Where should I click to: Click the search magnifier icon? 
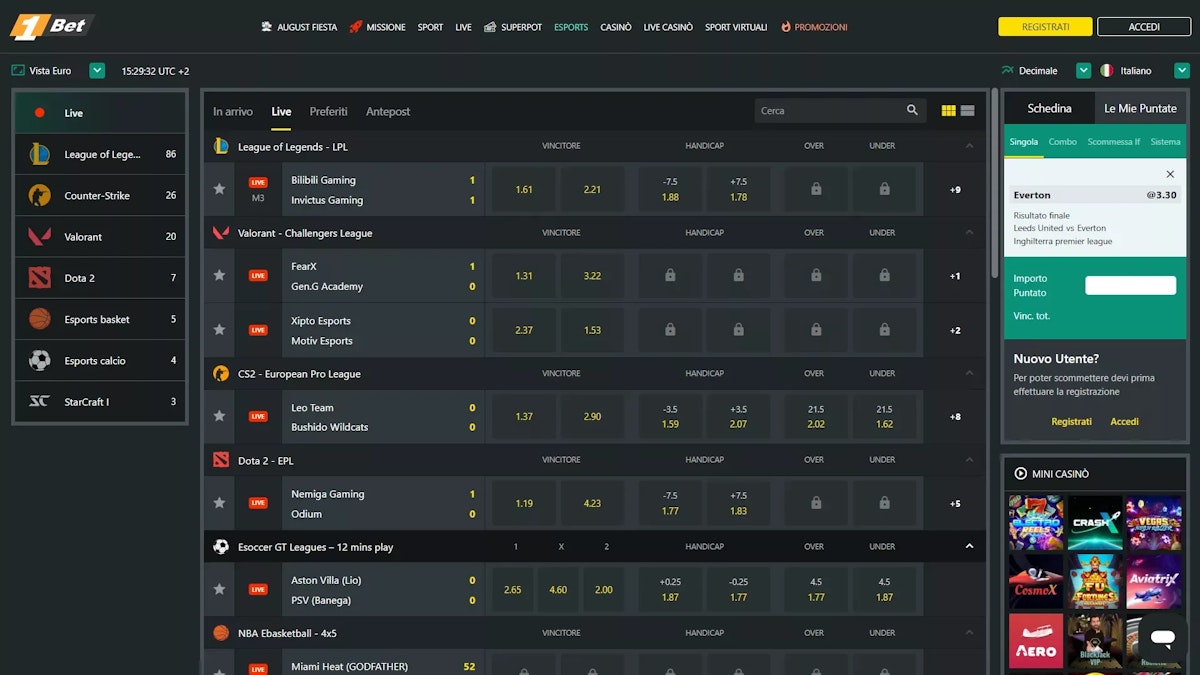pos(912,111)
